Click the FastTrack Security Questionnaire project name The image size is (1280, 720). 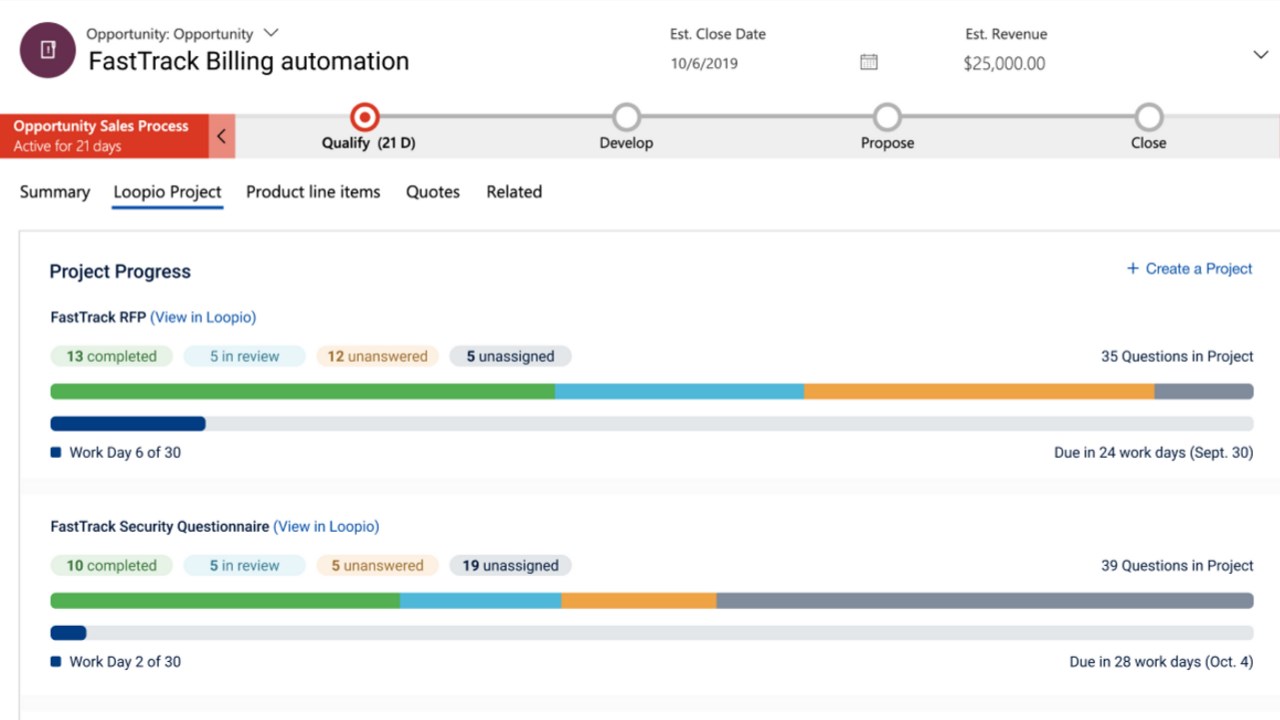coord(160,526)
